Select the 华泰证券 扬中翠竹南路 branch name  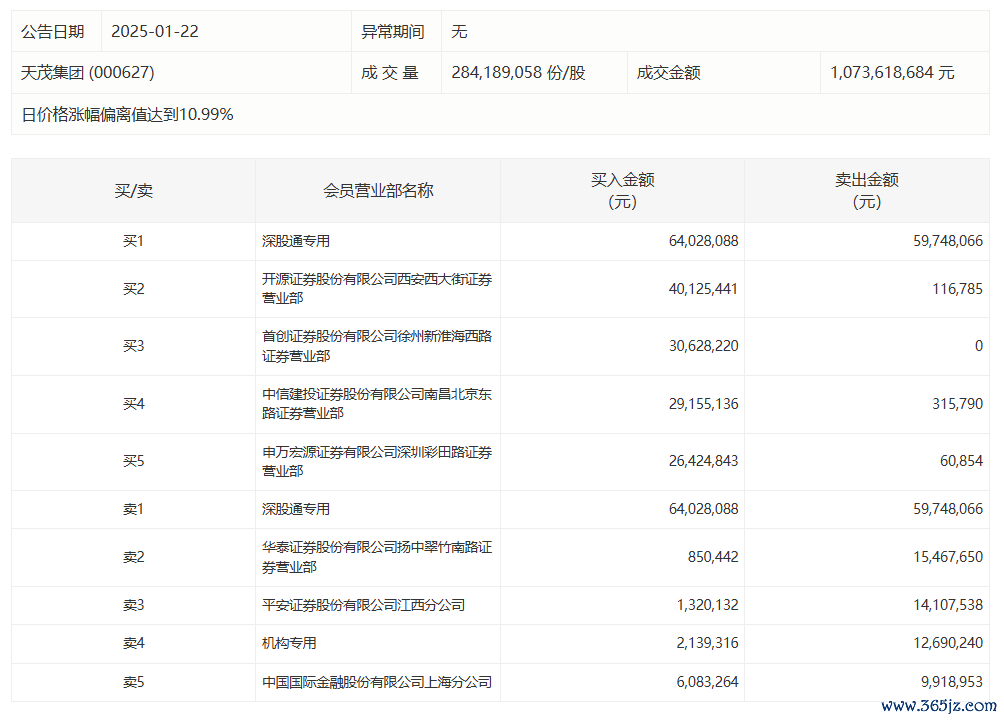376,557
